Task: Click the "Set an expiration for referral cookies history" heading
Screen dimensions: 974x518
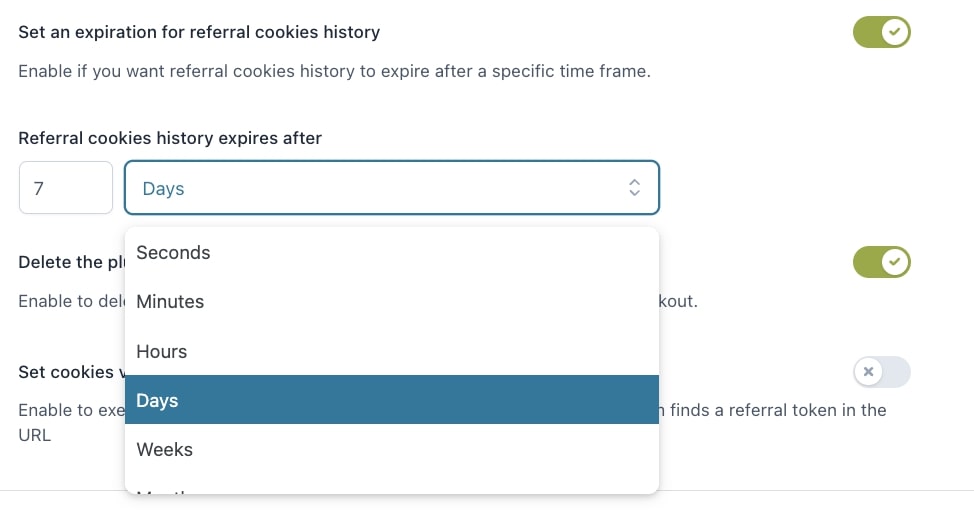Action: pos(199,32)
